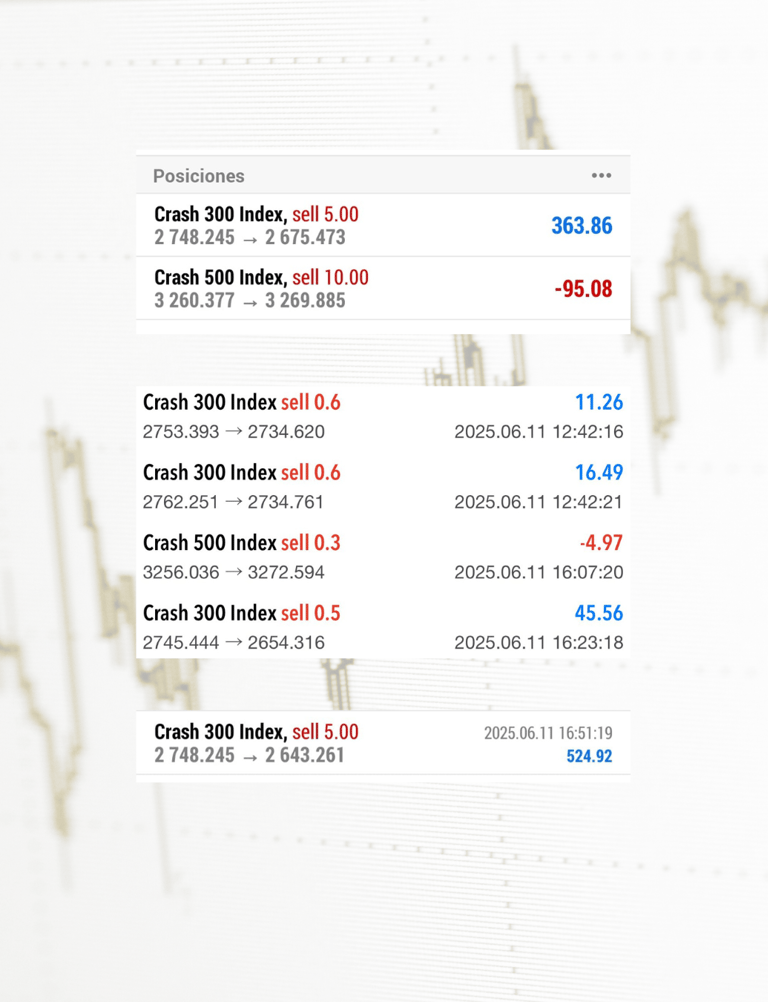The width and height of the screenshot is (768, 1002).
Task: Select the Crash 300 Index sell 0.5 trade
Action: click(x=383, y=628)
